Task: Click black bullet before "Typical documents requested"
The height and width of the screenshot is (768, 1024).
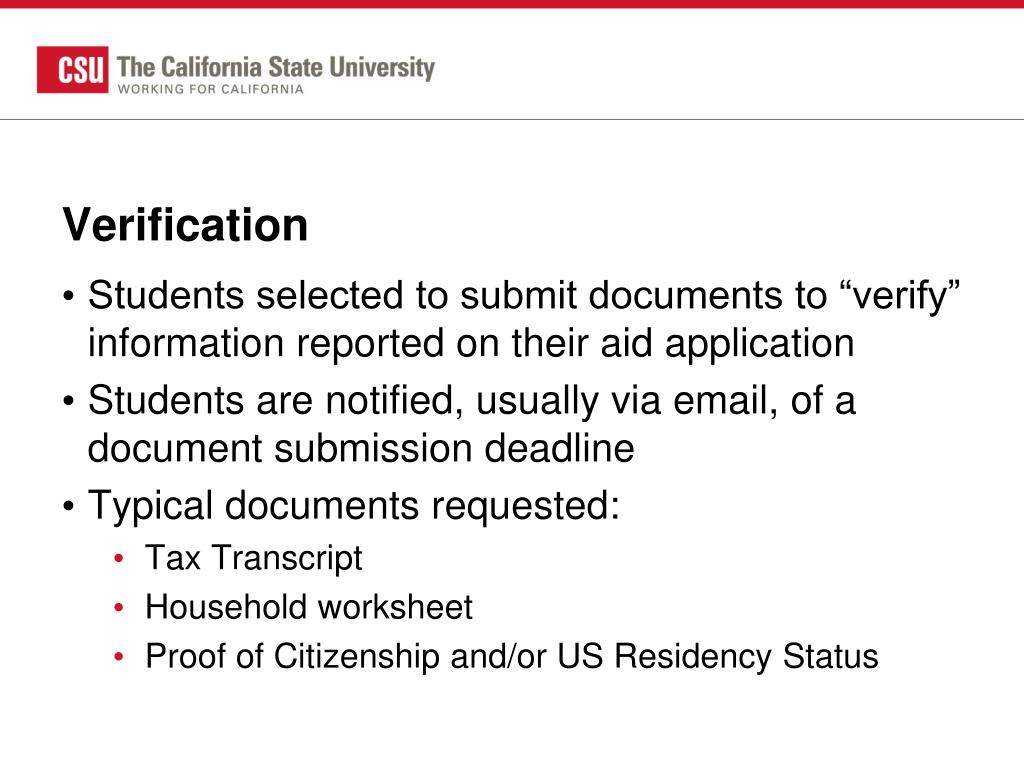Action: (x=68, y=508)
